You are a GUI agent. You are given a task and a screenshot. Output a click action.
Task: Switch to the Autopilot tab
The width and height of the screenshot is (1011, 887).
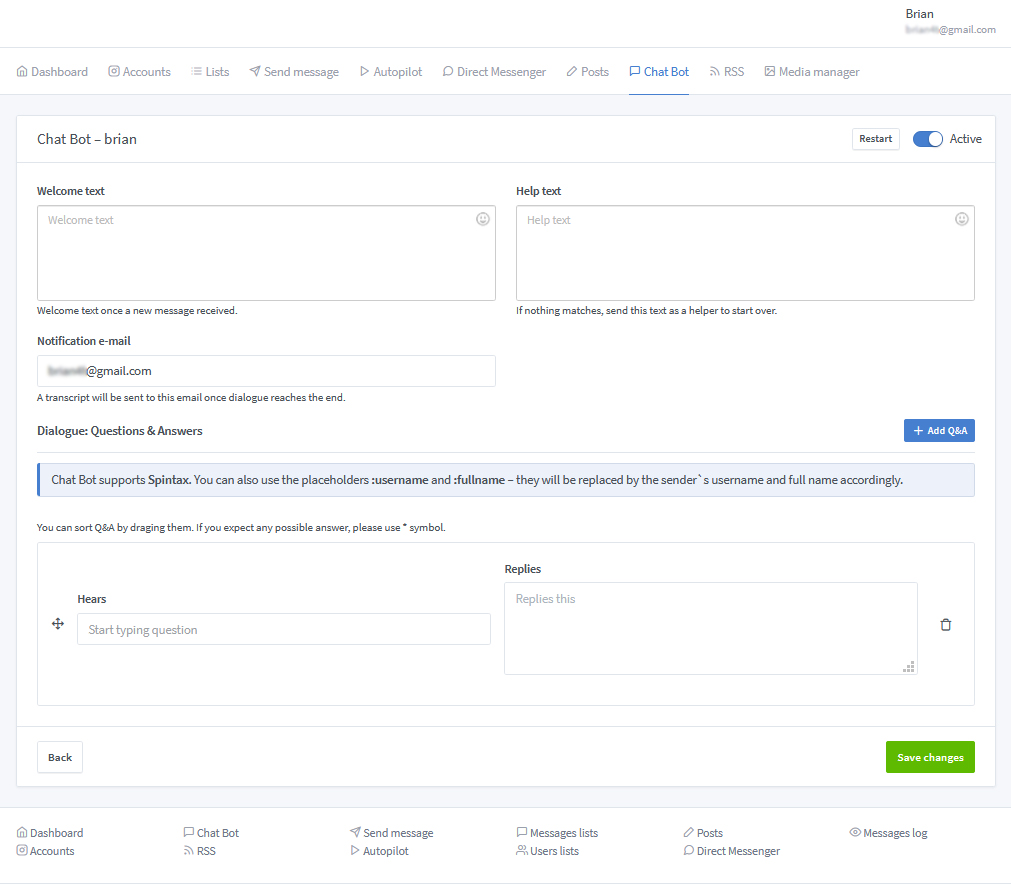coord(390,72)
